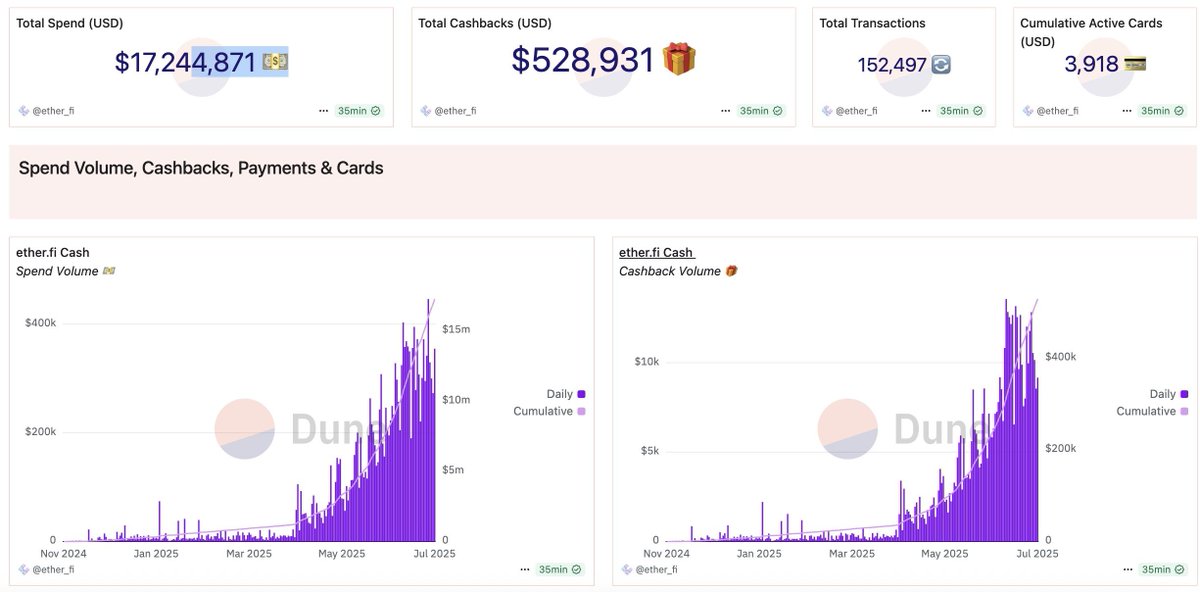1200x592 pixels.
Task: Click the $5k axis label on Cashback Volume chart
Action: [650, 451]
